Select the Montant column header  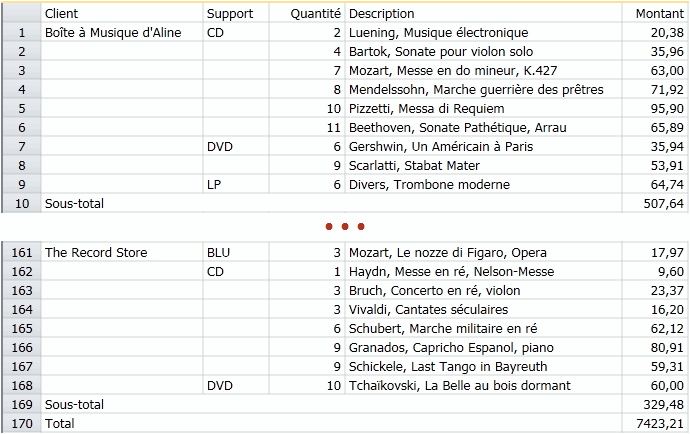click(x=659, y=14)
